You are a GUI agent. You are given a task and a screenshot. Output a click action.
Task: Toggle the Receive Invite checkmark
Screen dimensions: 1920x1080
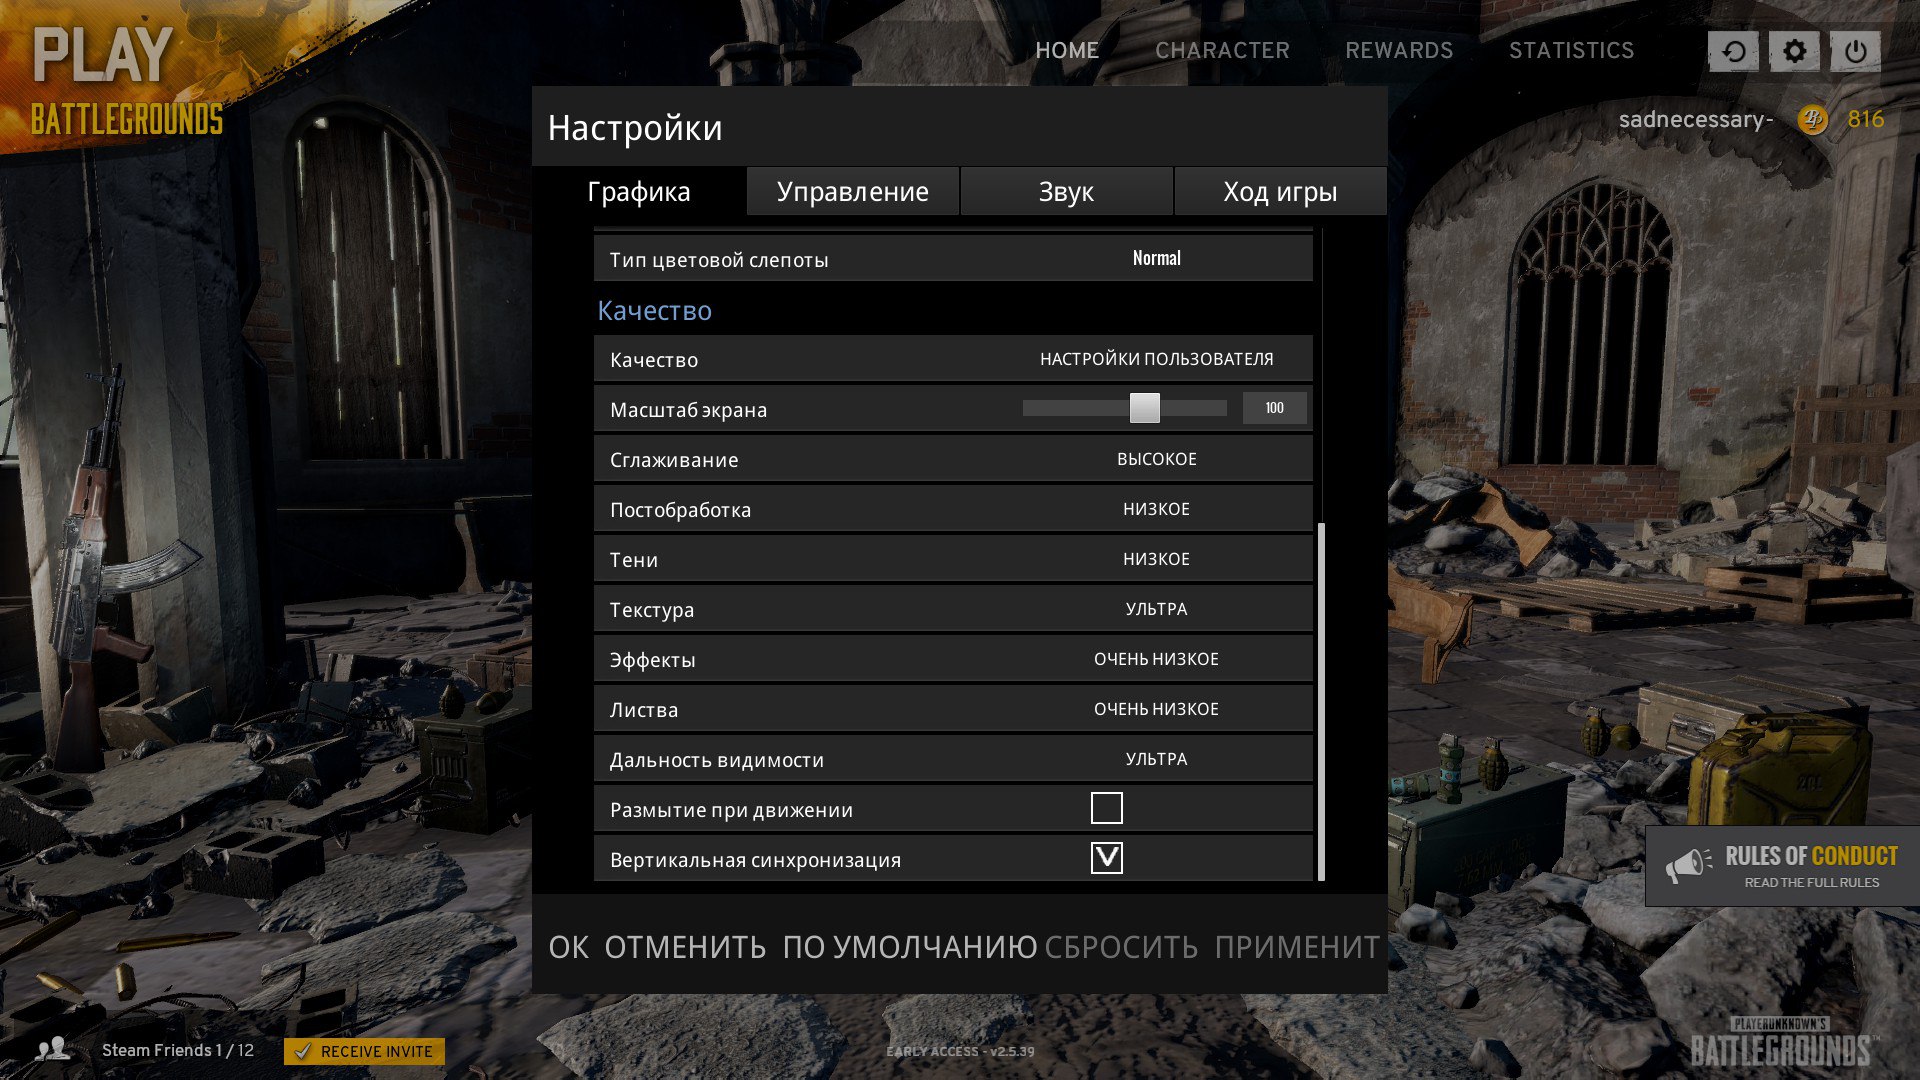coord(303,1051)
